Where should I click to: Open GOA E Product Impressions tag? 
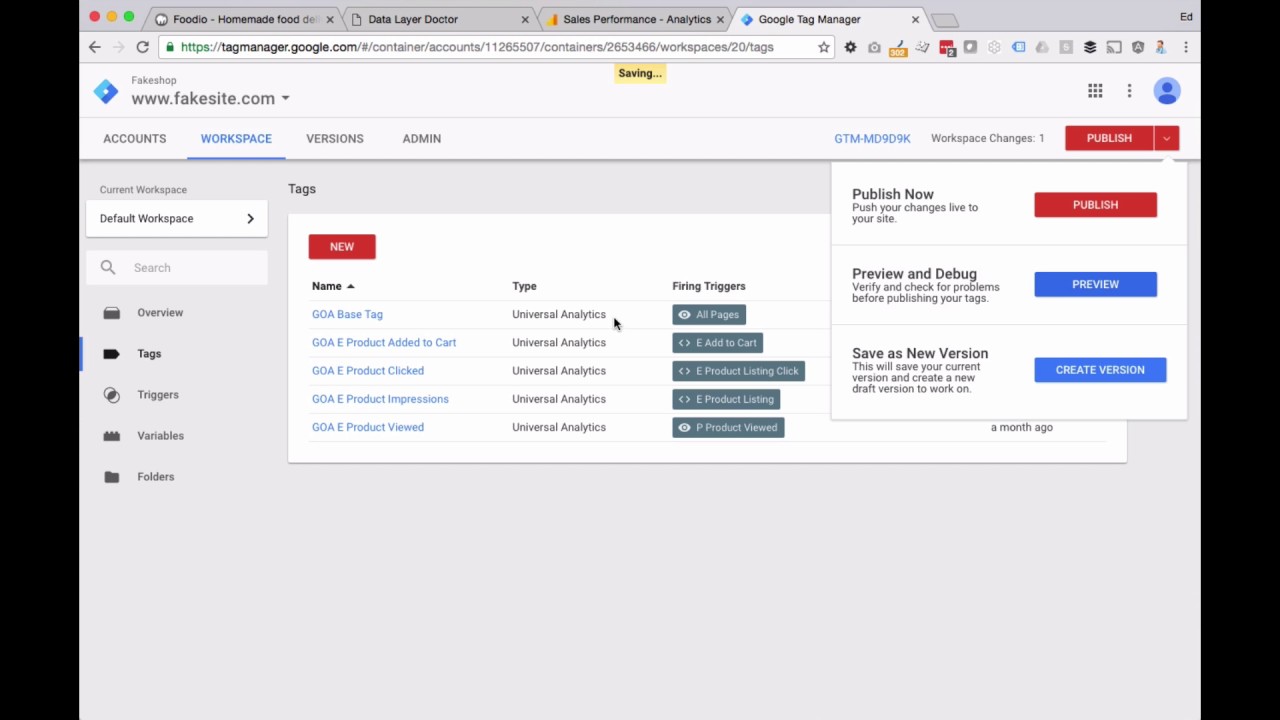tap(380, 399)
